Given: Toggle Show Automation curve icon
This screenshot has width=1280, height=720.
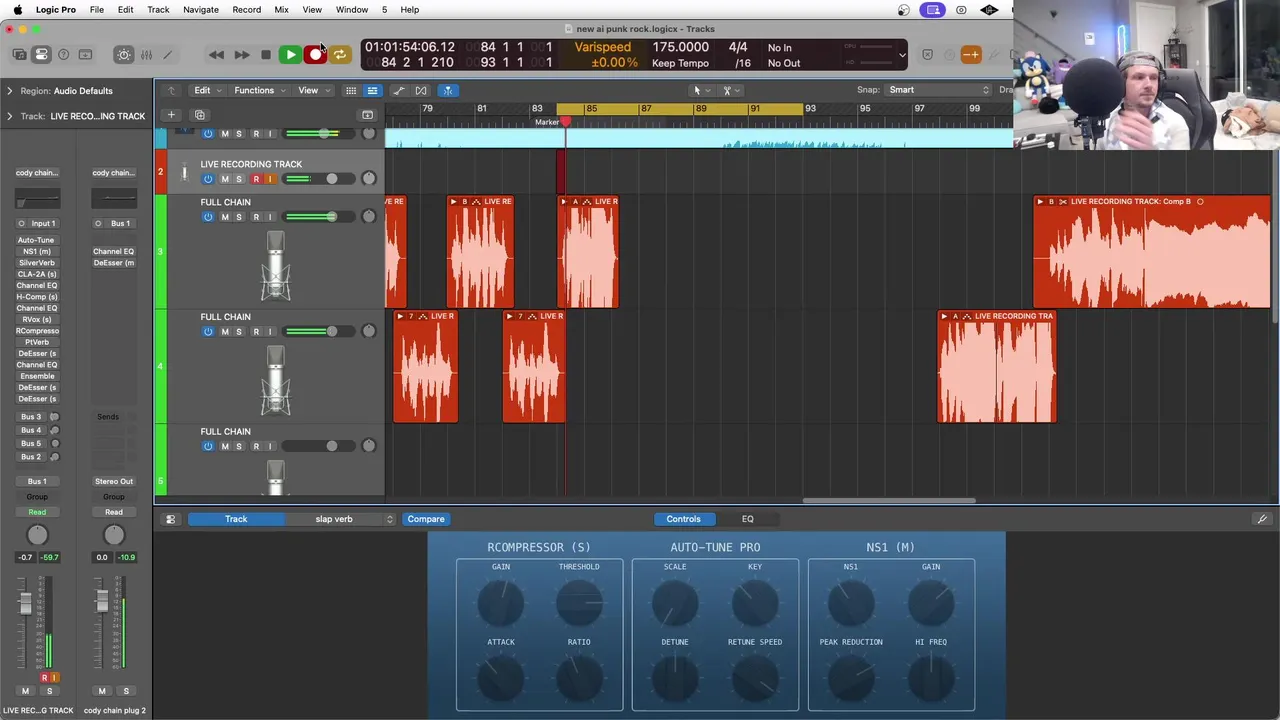Looking at the screenshot, I should (x=399, y=90).
